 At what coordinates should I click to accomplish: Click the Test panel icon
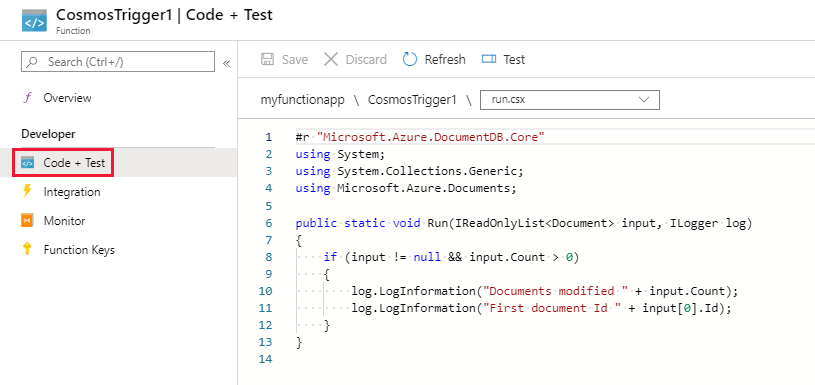click(489, 59)
